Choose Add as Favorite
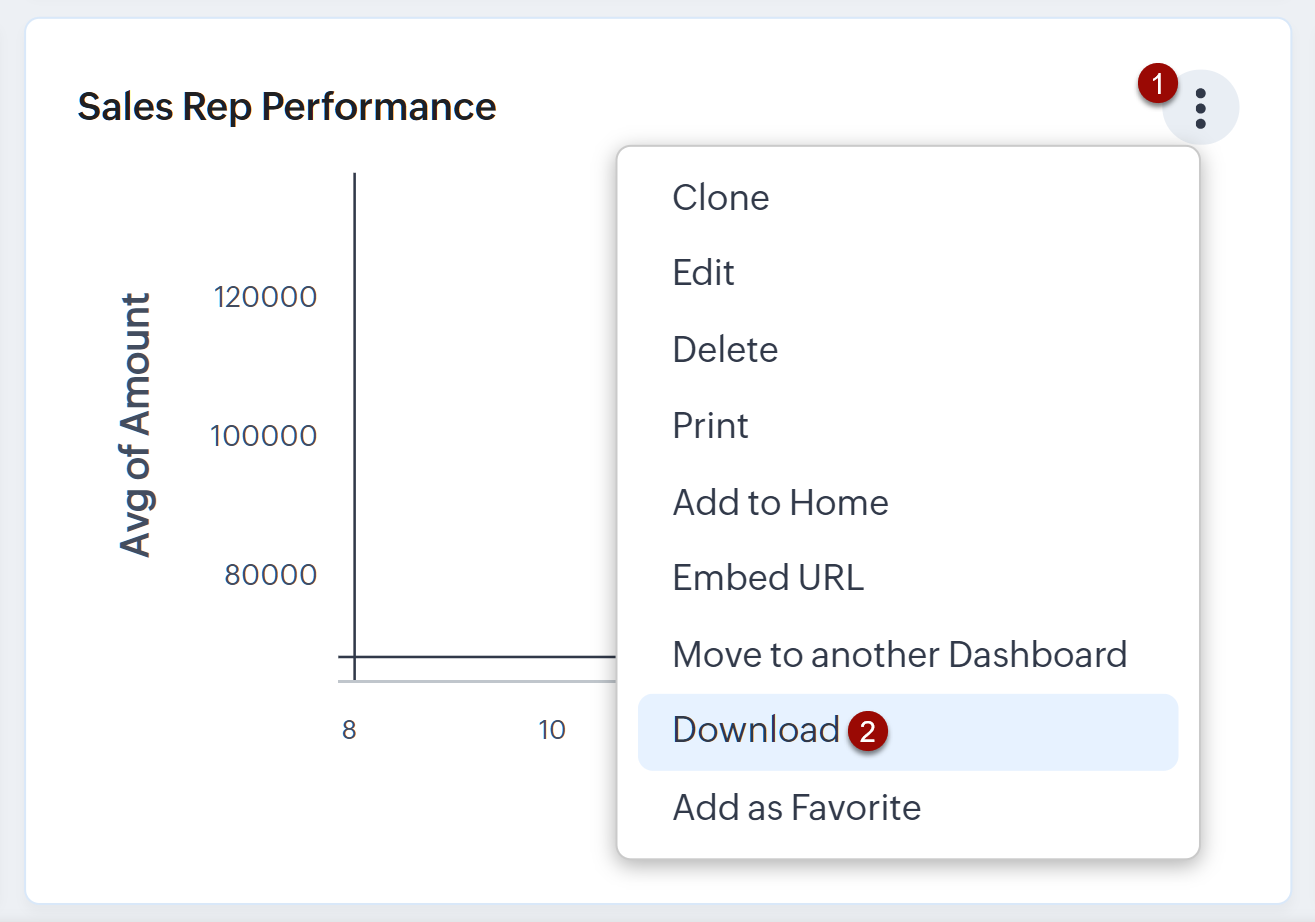Image resolution: width=1315 pixels, height=922 pixels. 797,807
